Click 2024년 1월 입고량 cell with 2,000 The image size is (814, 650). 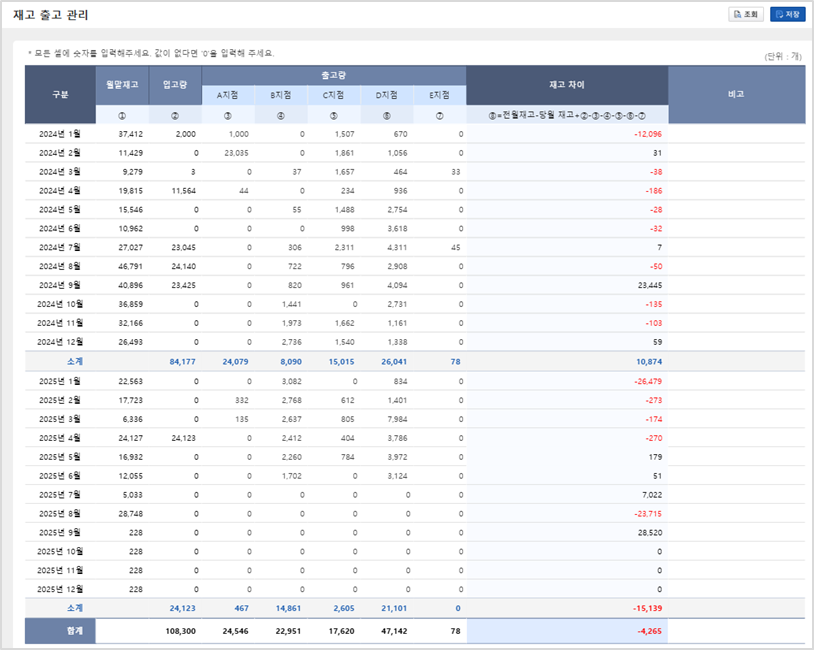[175, 134]
